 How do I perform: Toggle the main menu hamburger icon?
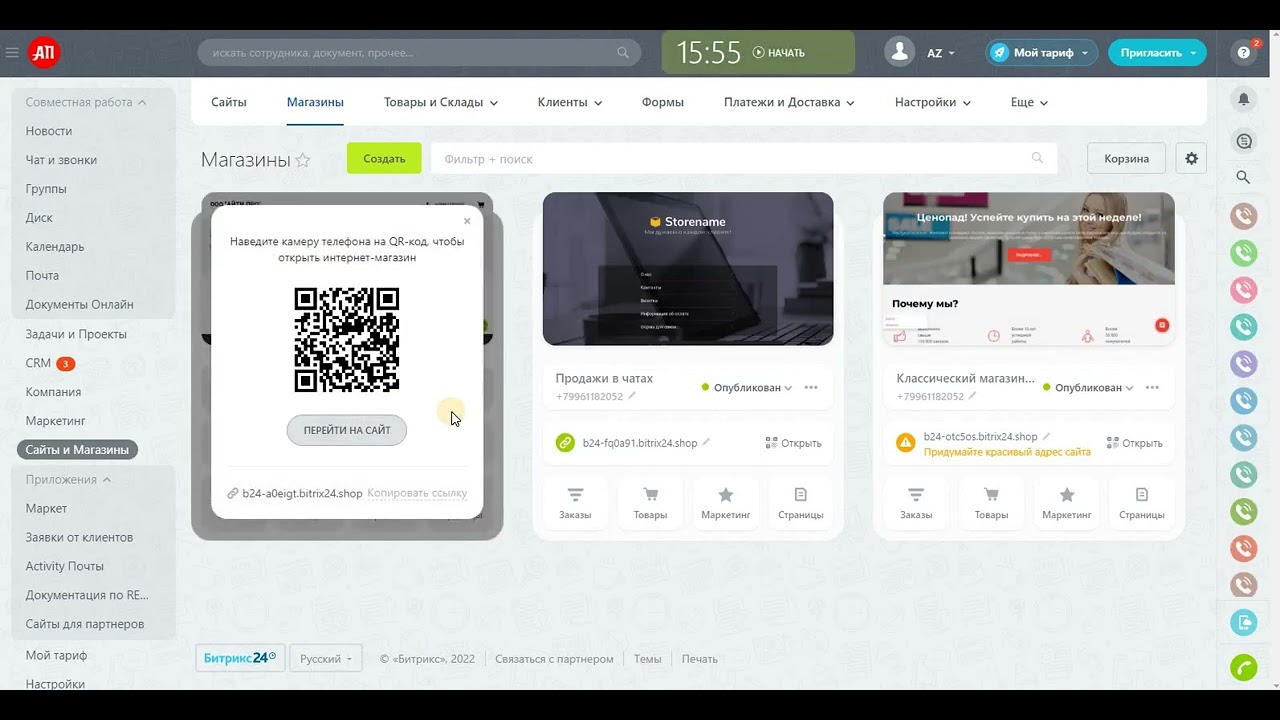point(12,53)
